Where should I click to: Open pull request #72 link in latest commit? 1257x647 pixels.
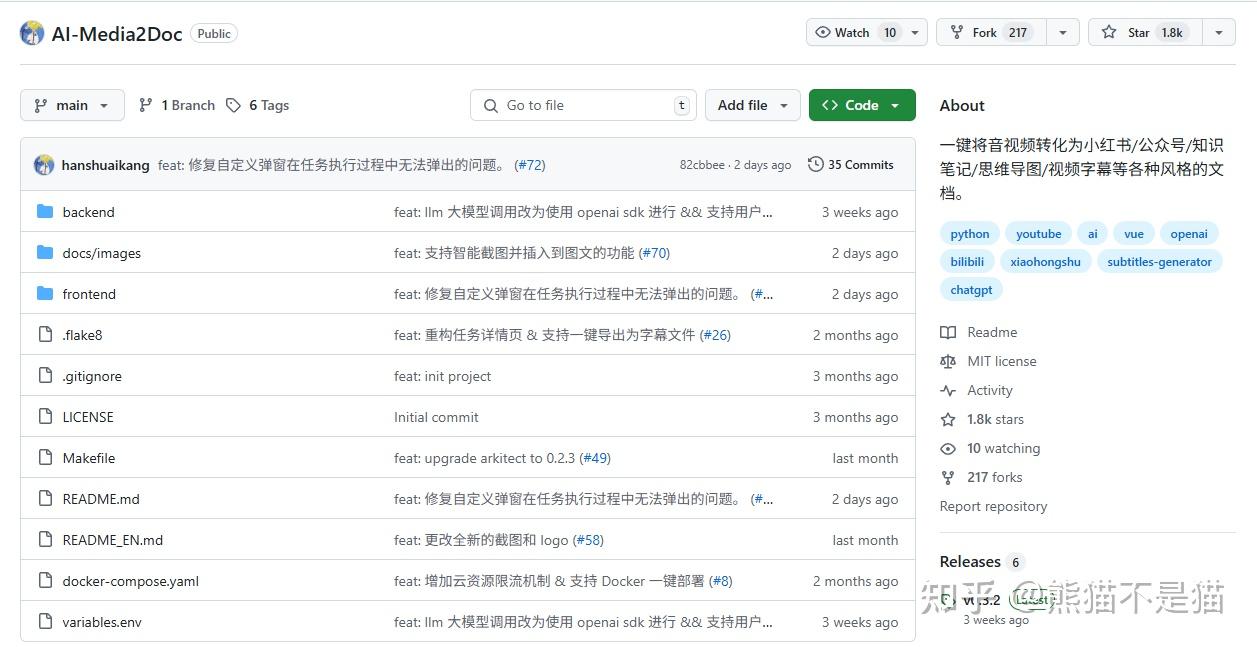530,165
